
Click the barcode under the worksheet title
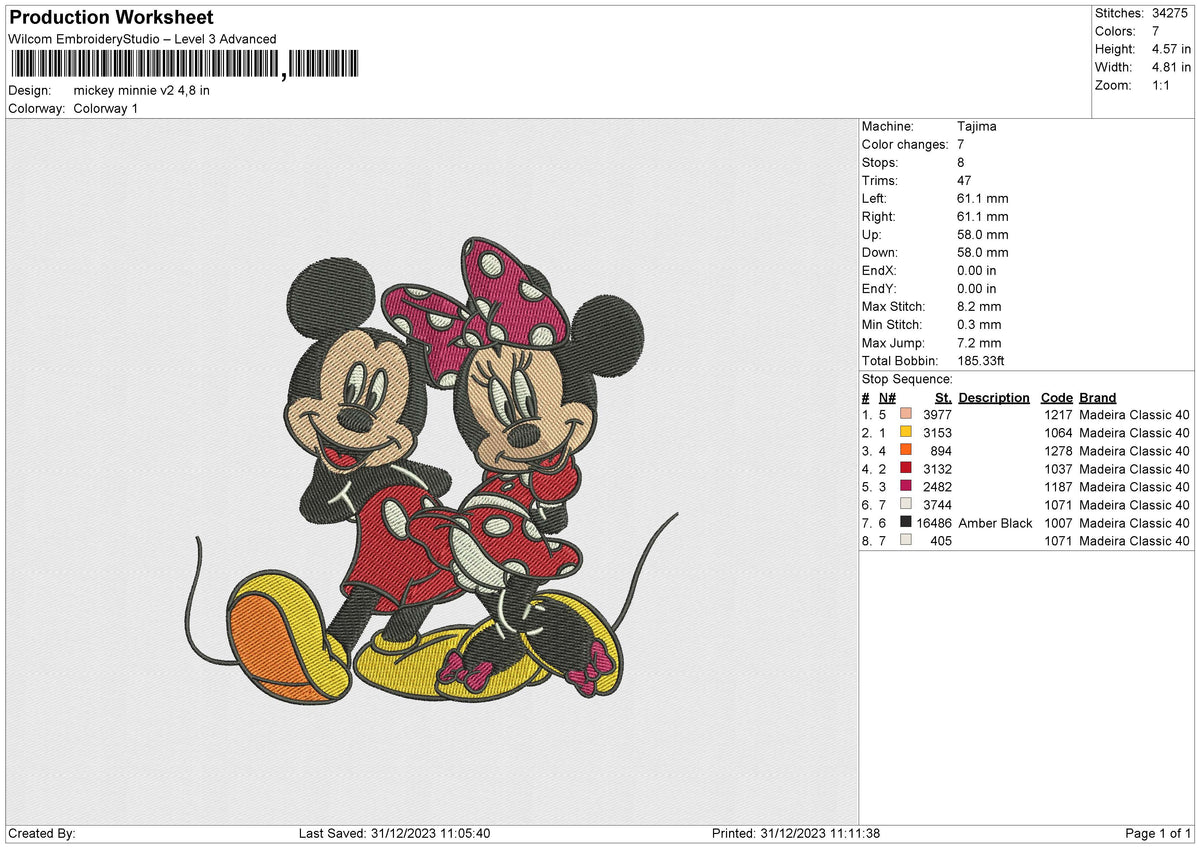click(x=183, y=66)
